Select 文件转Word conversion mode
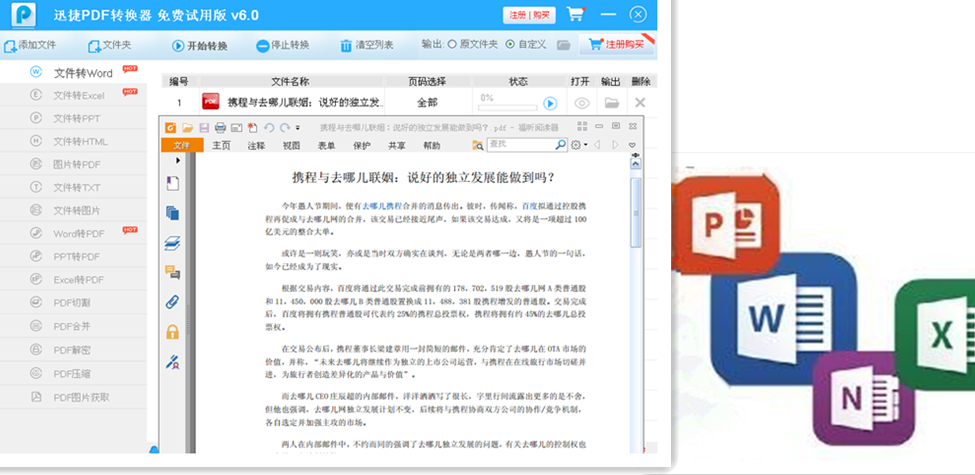975x475 pixels. click(73, 73)
